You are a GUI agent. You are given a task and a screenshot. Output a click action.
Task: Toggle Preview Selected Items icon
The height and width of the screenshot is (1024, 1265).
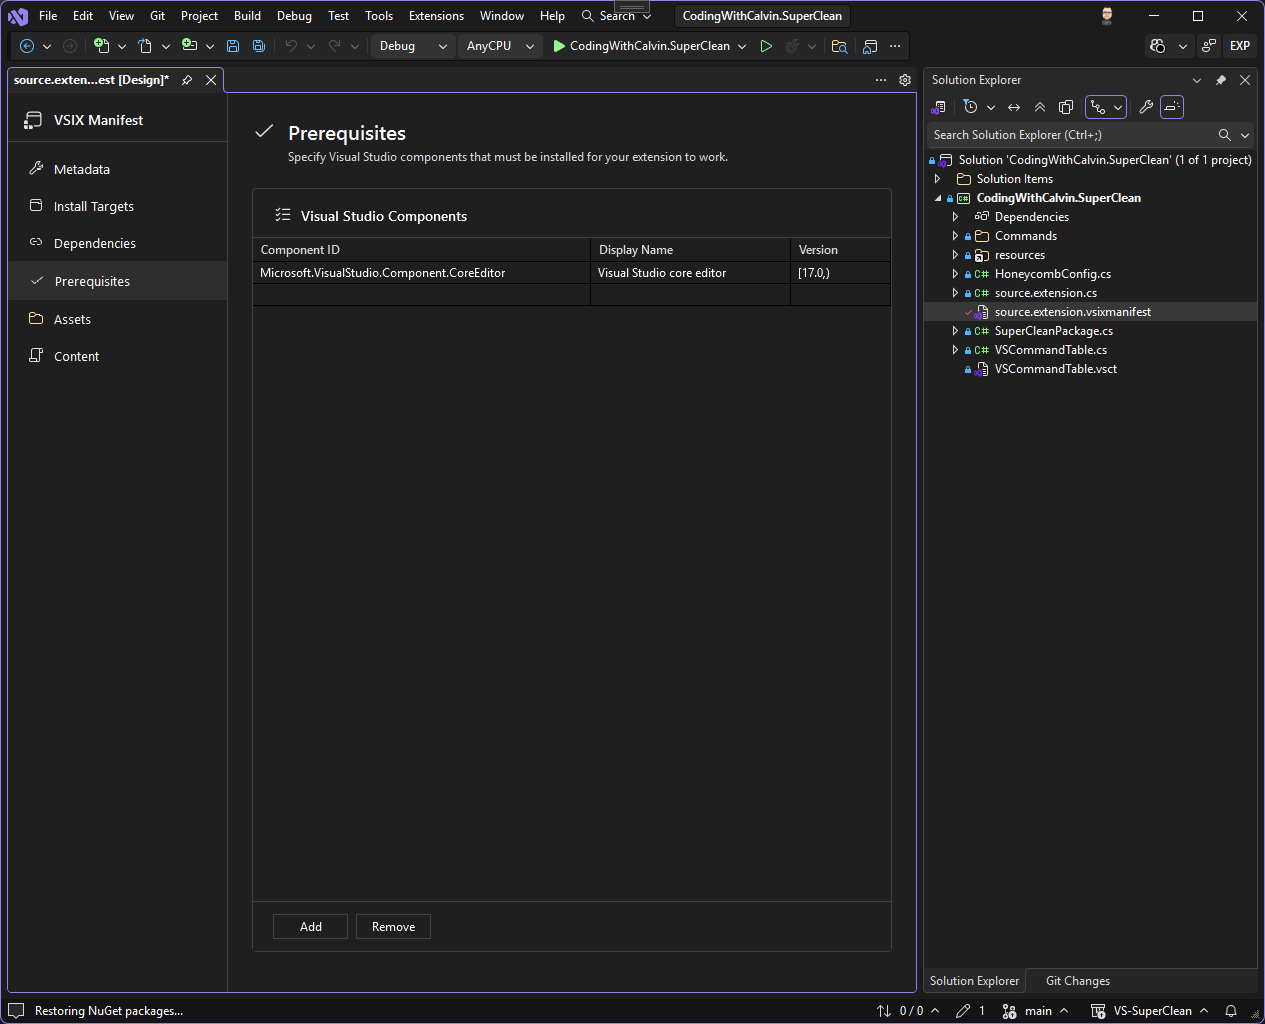coord(1172,107)
